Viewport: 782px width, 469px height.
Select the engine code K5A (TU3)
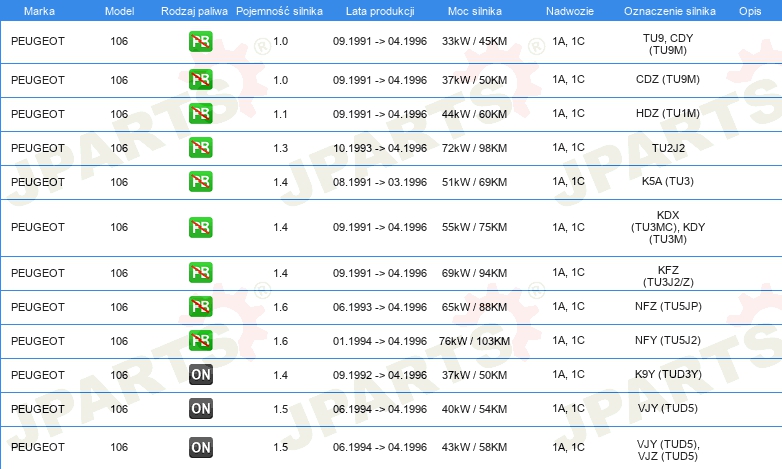click(668, 181)
